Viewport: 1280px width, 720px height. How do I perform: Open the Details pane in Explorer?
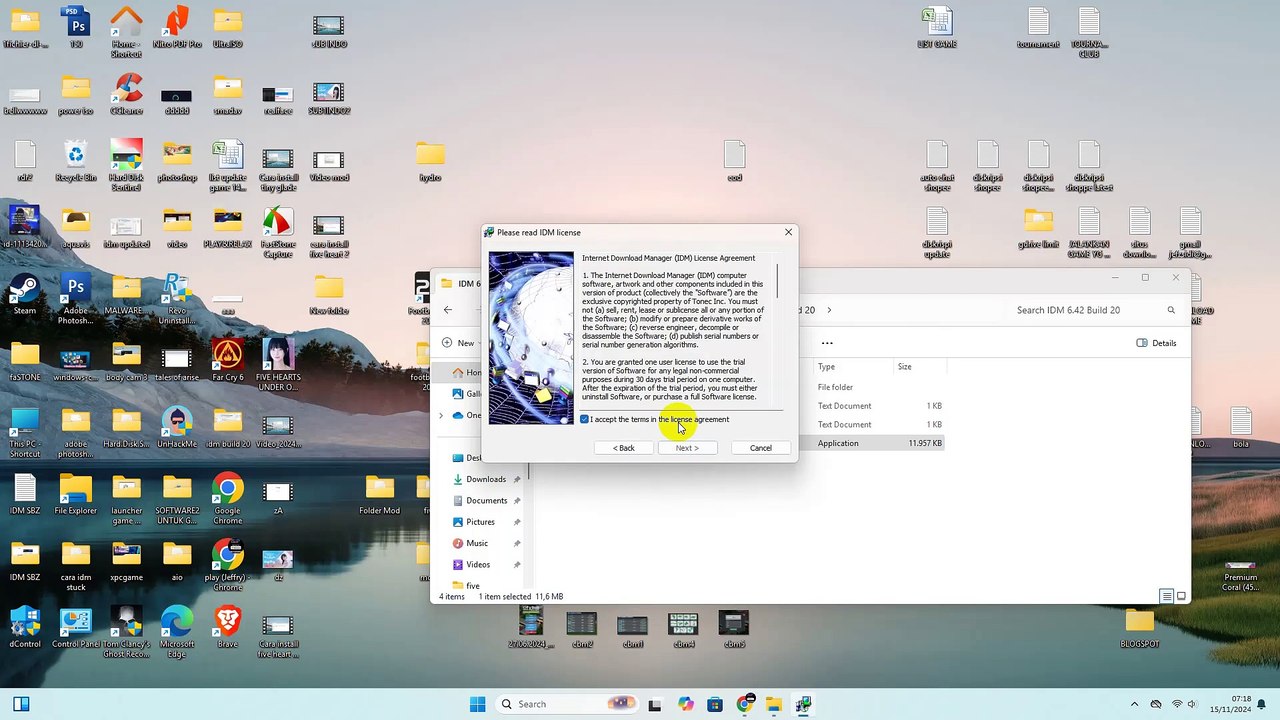coord(1157,343)
